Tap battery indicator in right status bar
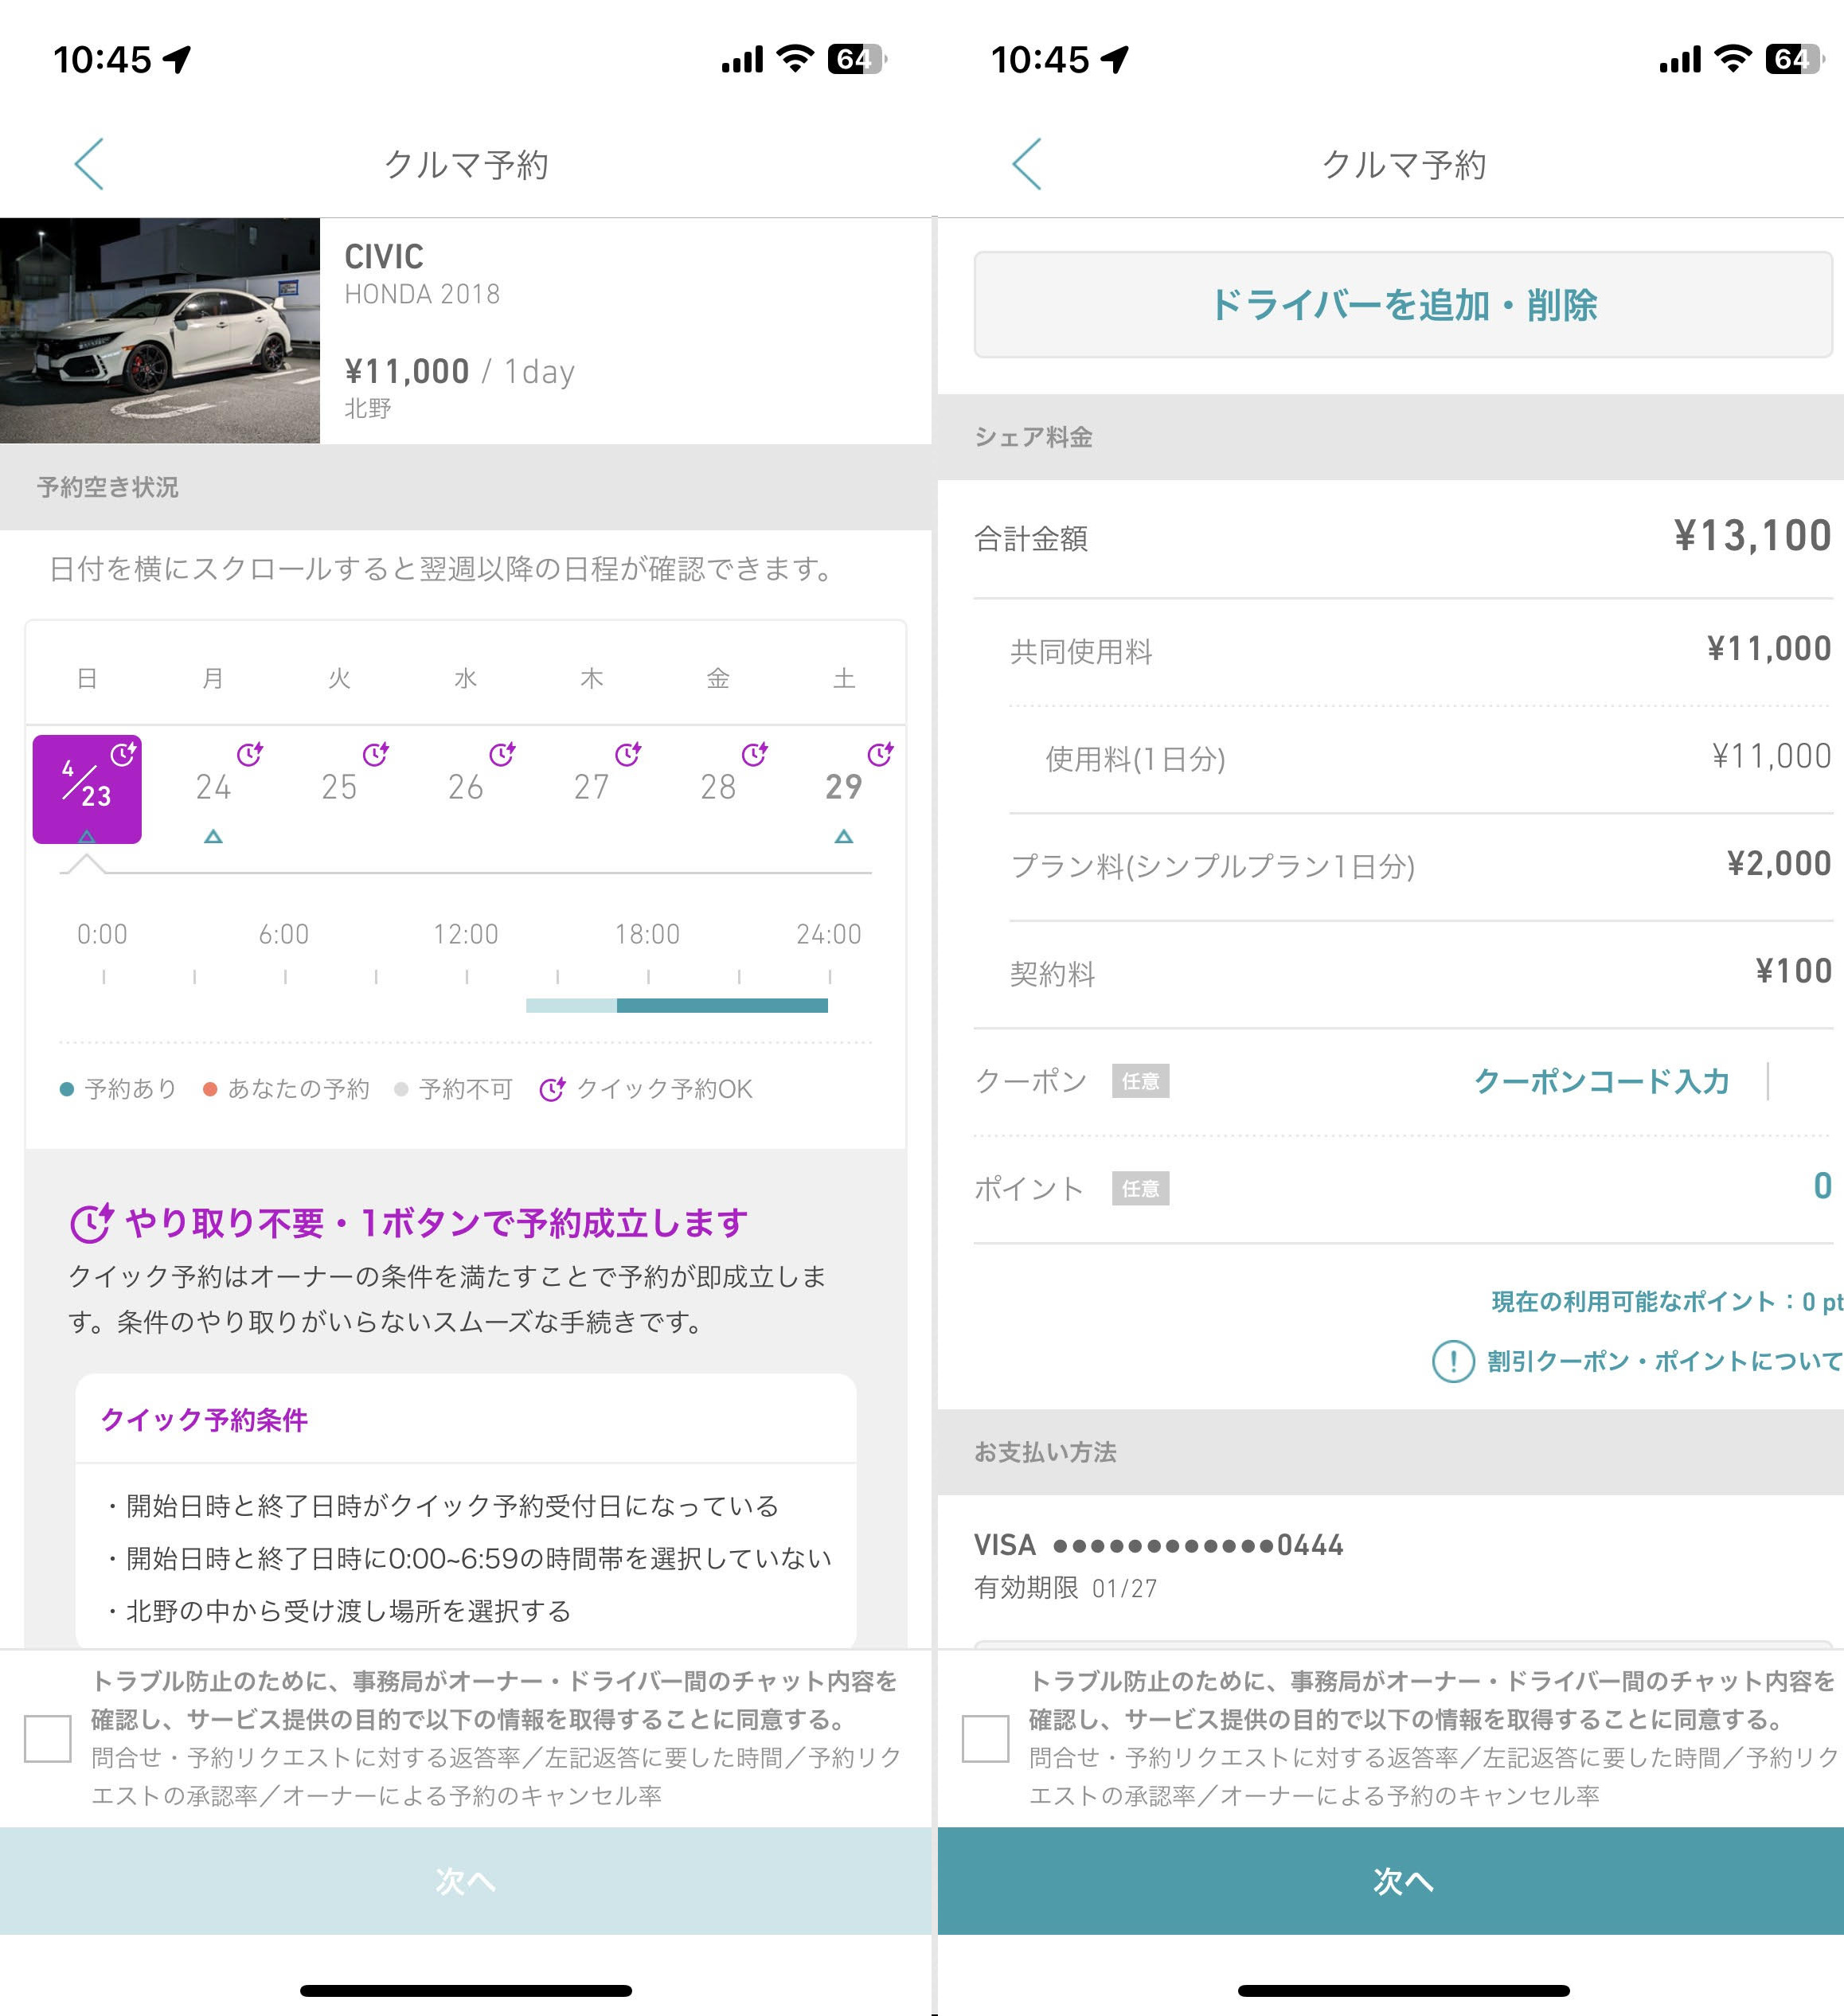 1796,59
